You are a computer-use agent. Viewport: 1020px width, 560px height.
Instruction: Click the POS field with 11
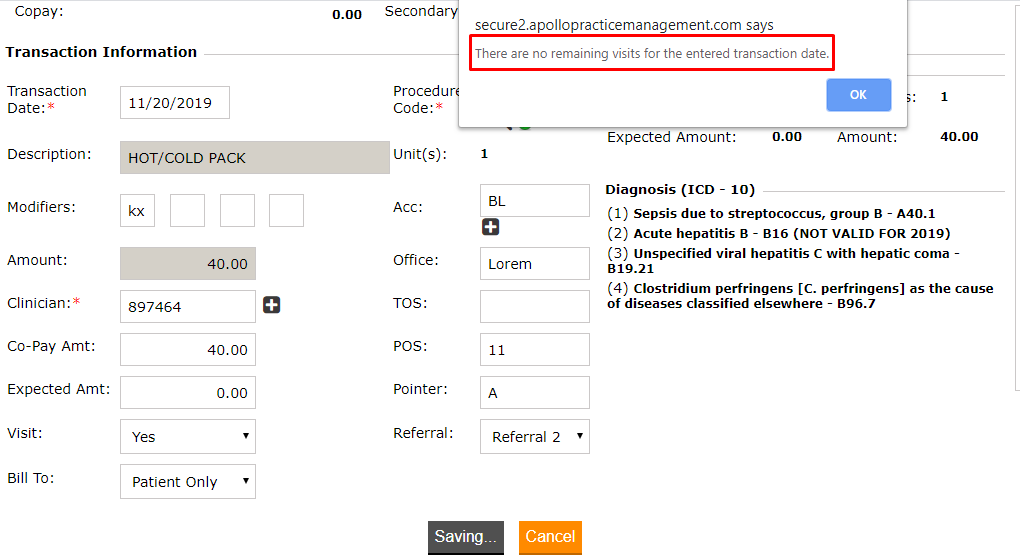534,350
